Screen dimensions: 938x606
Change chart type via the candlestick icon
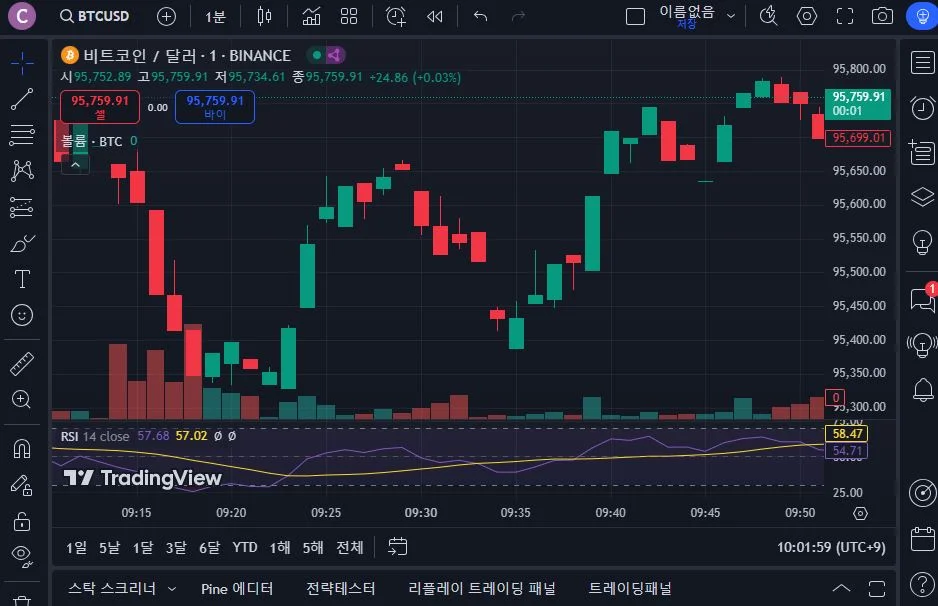point(264,16)
